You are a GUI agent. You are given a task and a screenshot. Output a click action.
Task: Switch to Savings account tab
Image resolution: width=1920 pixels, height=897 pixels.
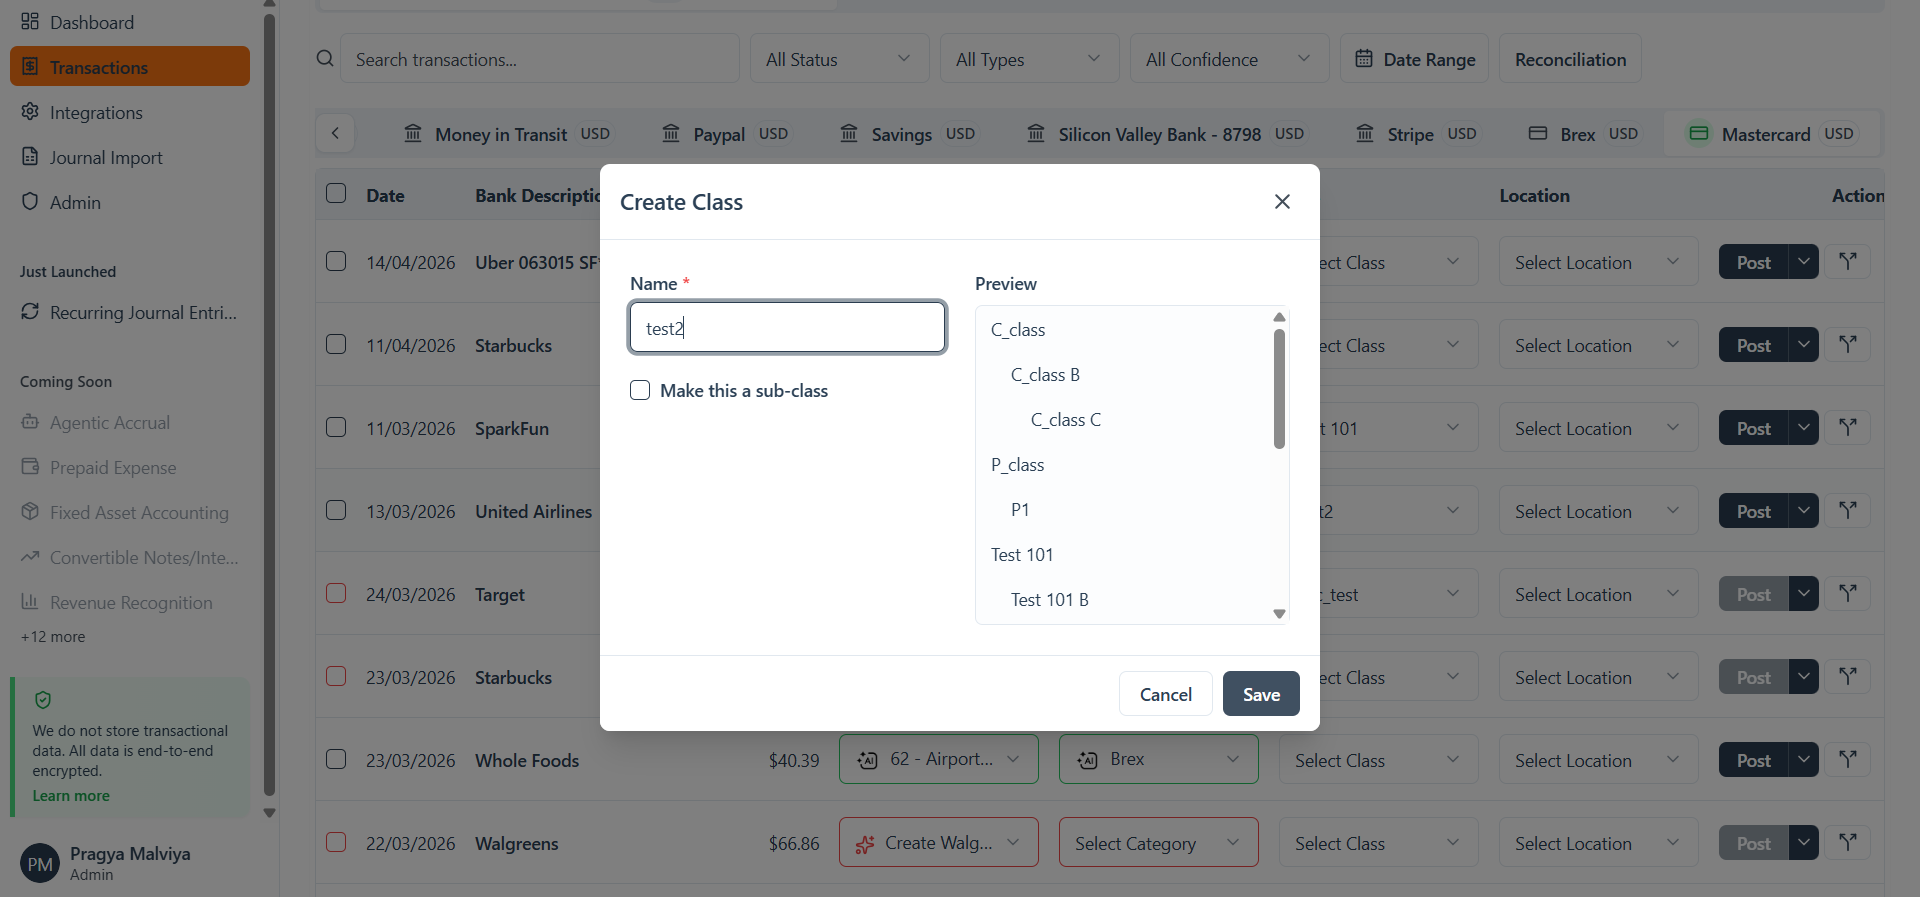[x=908, y=134]
